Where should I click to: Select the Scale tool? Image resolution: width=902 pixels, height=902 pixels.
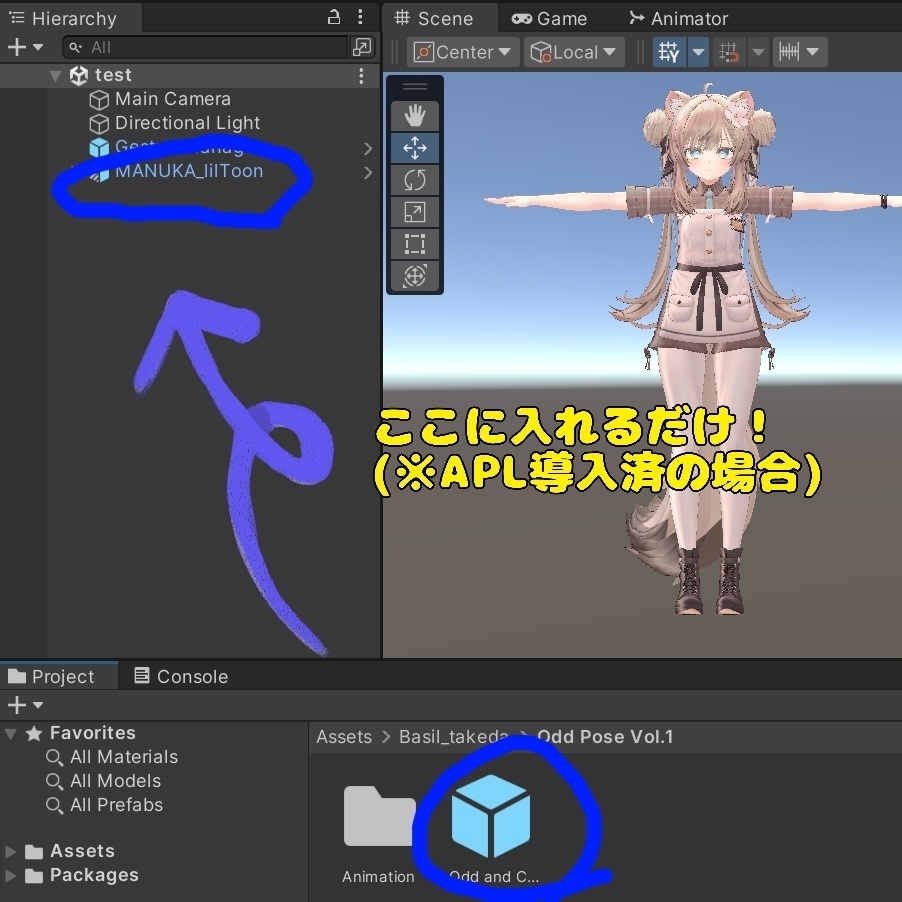point(414,211)
